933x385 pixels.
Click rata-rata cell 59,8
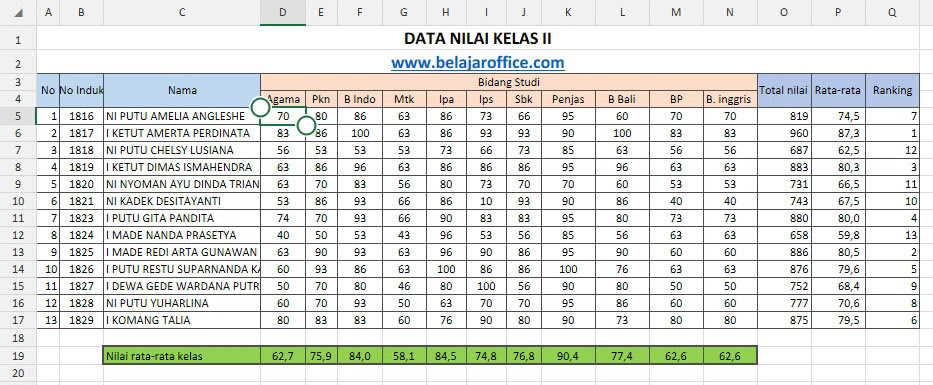[x=838, y=235]
